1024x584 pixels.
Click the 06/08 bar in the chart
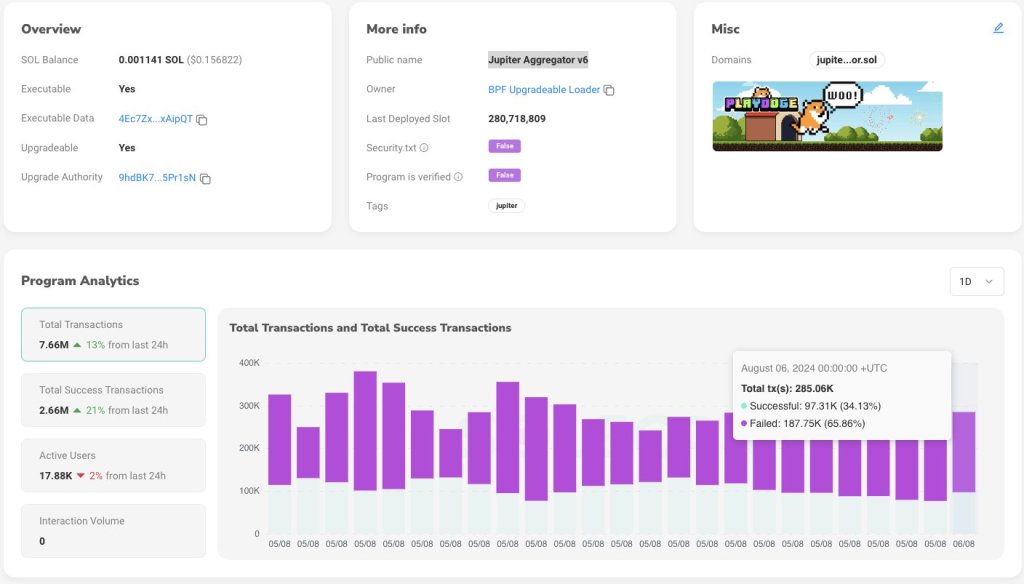pos(964,452)
